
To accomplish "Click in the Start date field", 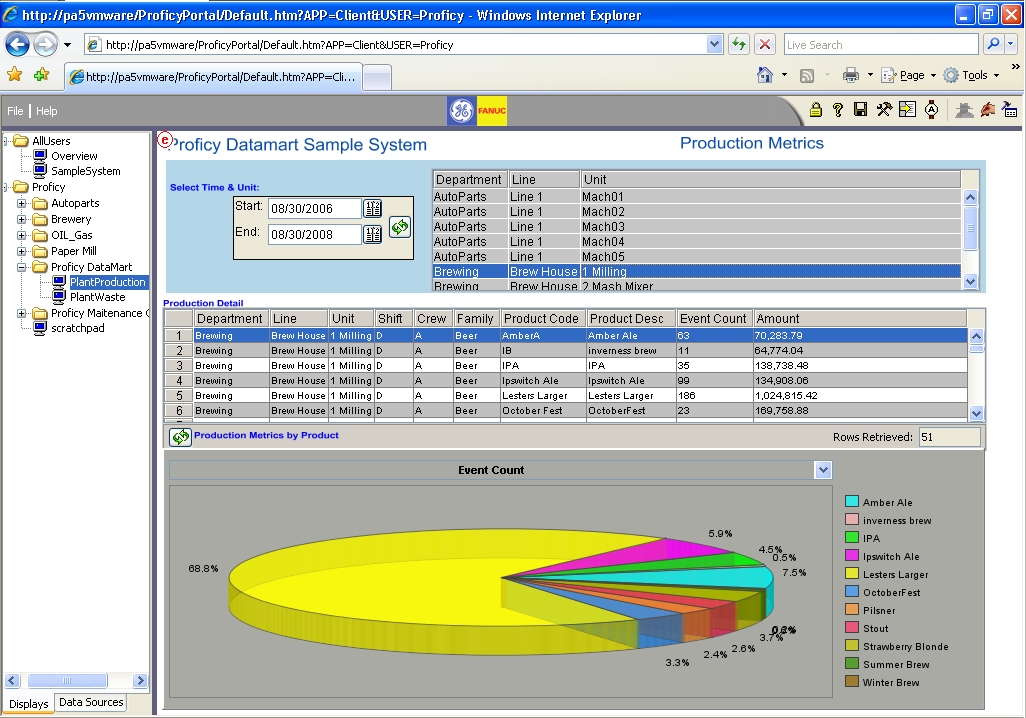I will pos(315,209).
